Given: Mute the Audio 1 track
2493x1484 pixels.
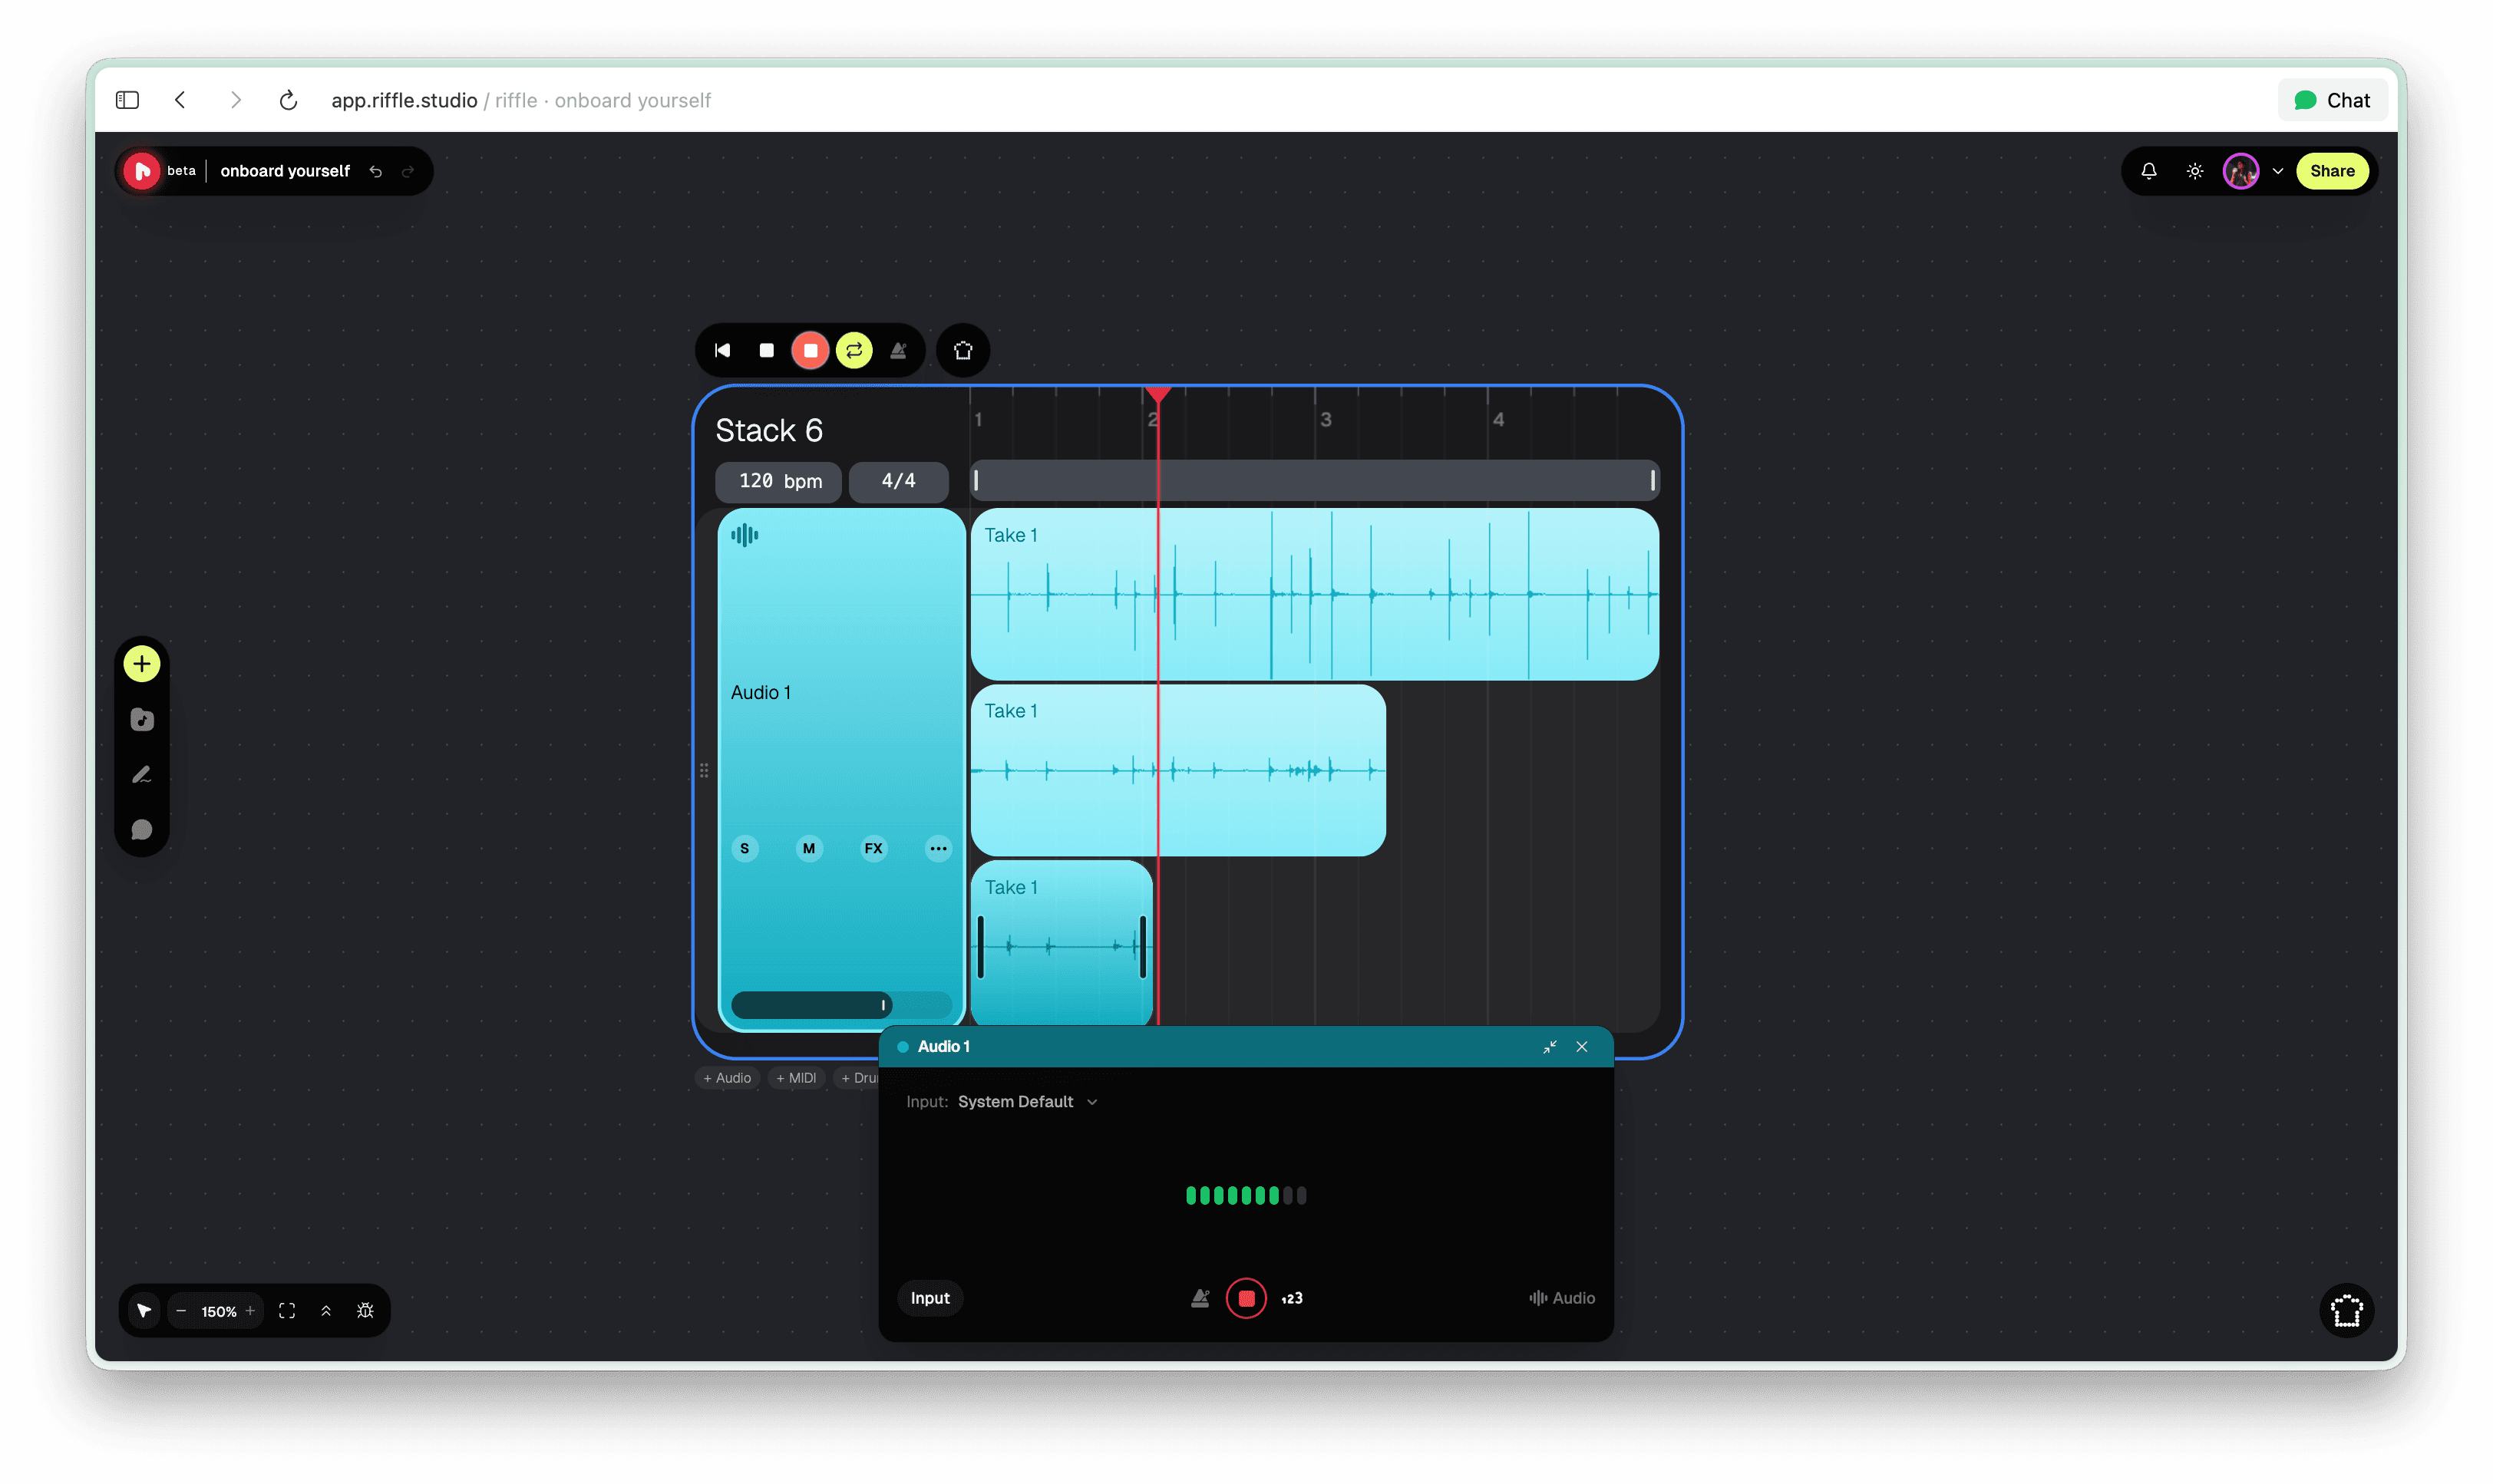Looking at the screenshot, I should pos(809,848).
